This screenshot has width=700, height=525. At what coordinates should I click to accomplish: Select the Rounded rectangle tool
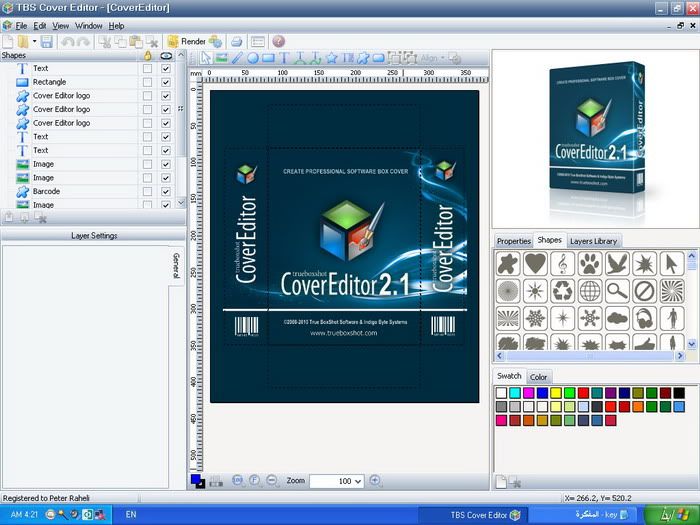click(x=379, y=58)
